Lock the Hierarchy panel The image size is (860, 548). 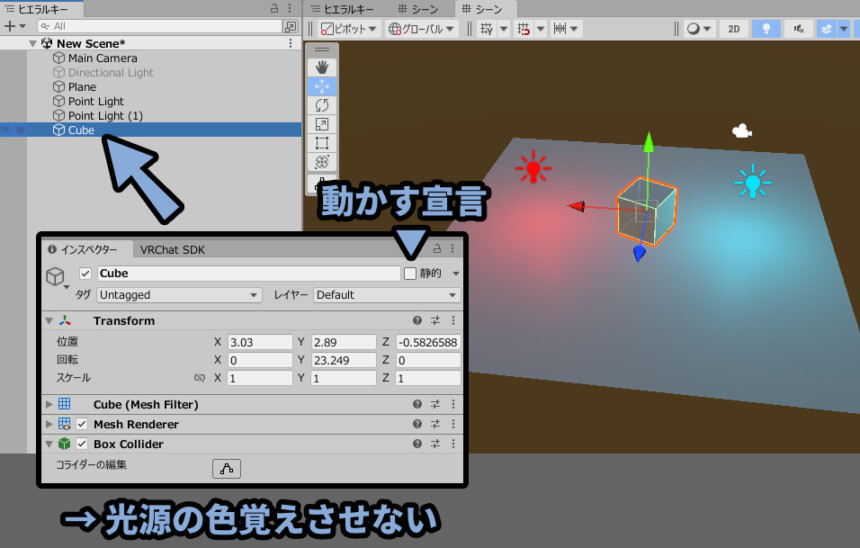[274, 9]
